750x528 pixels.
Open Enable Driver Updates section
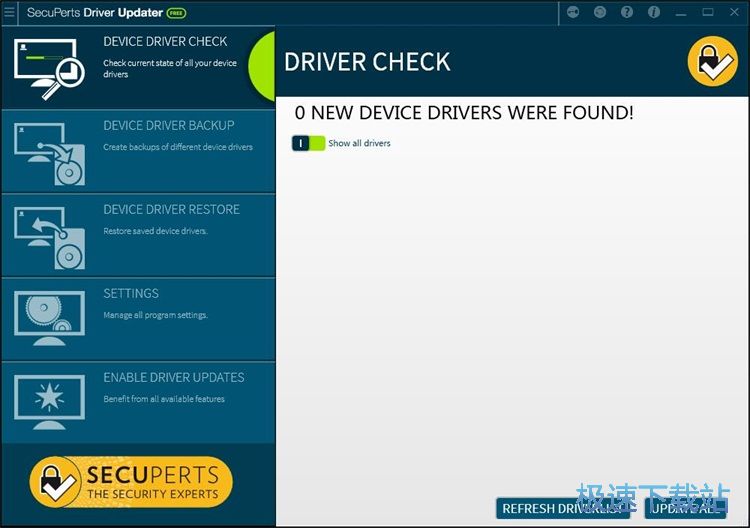tap(138, 403)
